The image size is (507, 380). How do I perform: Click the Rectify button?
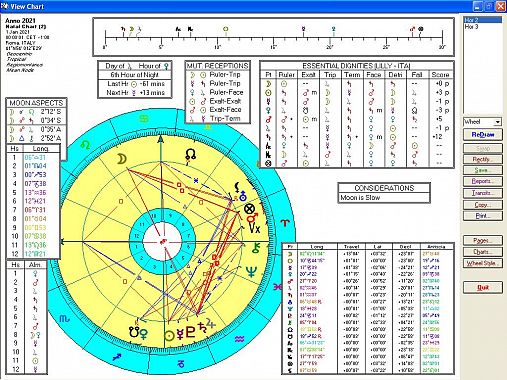pyautogui.click(x=483, y=159)
